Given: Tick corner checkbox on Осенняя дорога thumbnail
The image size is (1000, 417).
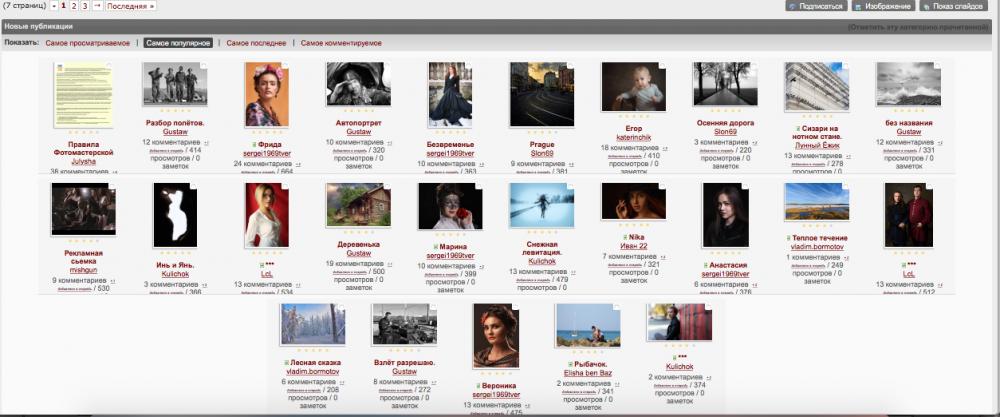Looking at the screenshot, I should click(754, 65).
